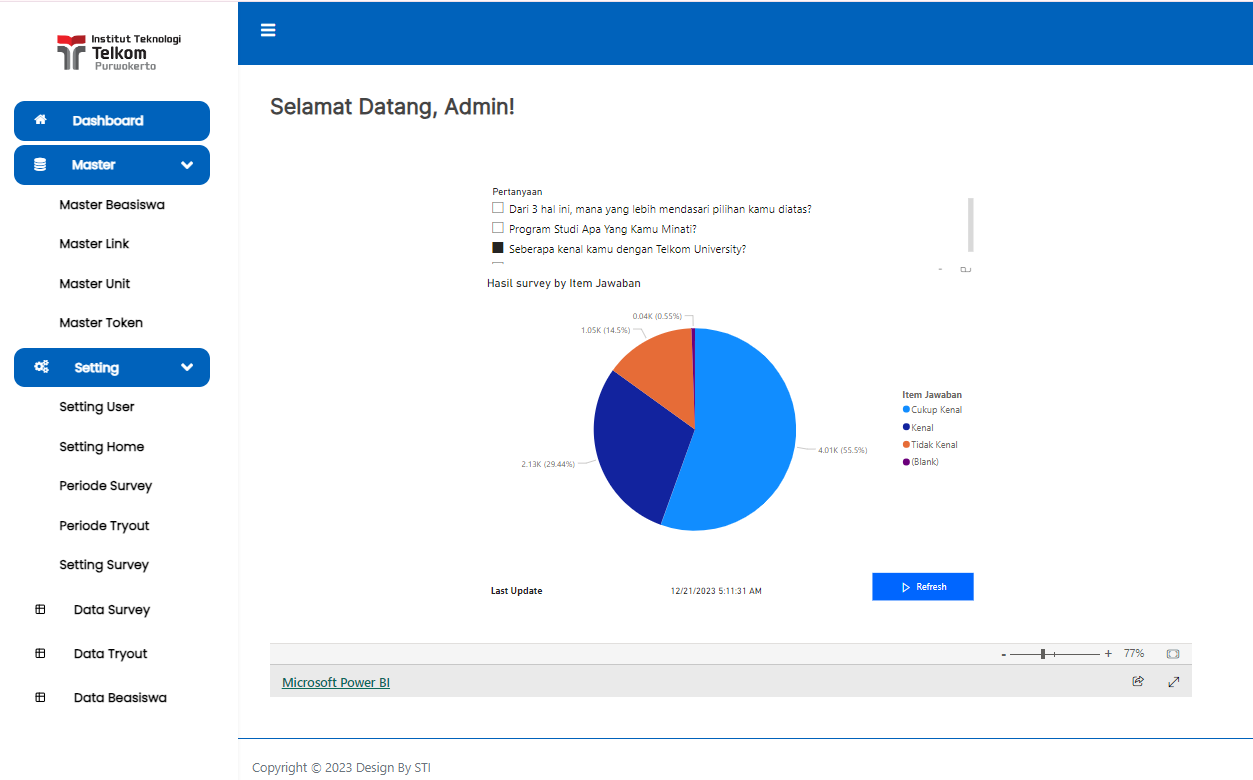Image resolution: width=1253 pixels, height=780 pixels.
Task: Check 'Dari 3 hal ini' question checkbox
Action: [x=498, y=209]
